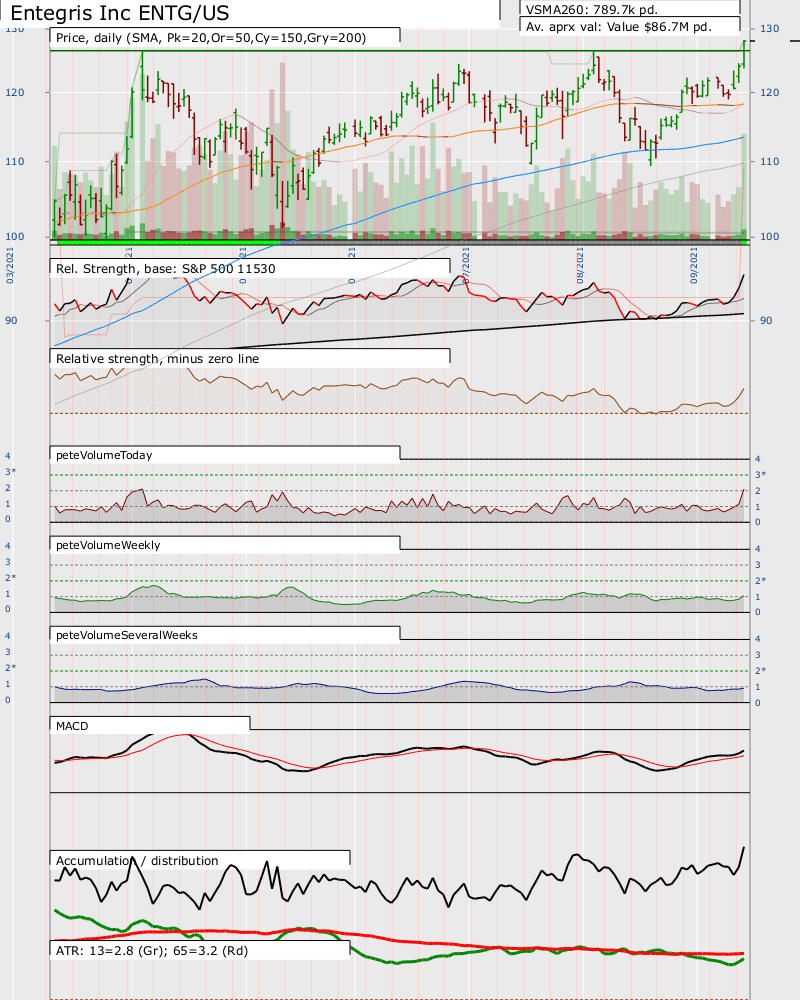Click the Av. aprx val $86.7M label

618,27
